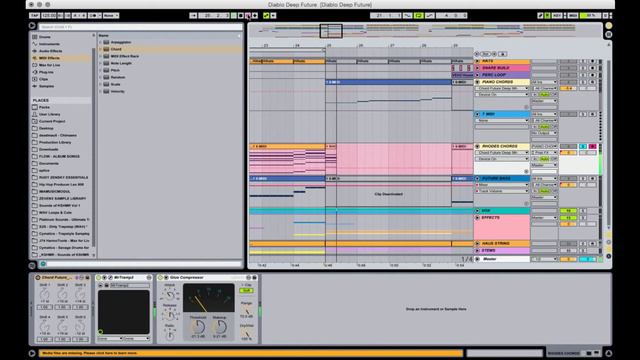
Task: Toggle arm on RHODES CHORDS track
Action: click(x=592, y=146)
